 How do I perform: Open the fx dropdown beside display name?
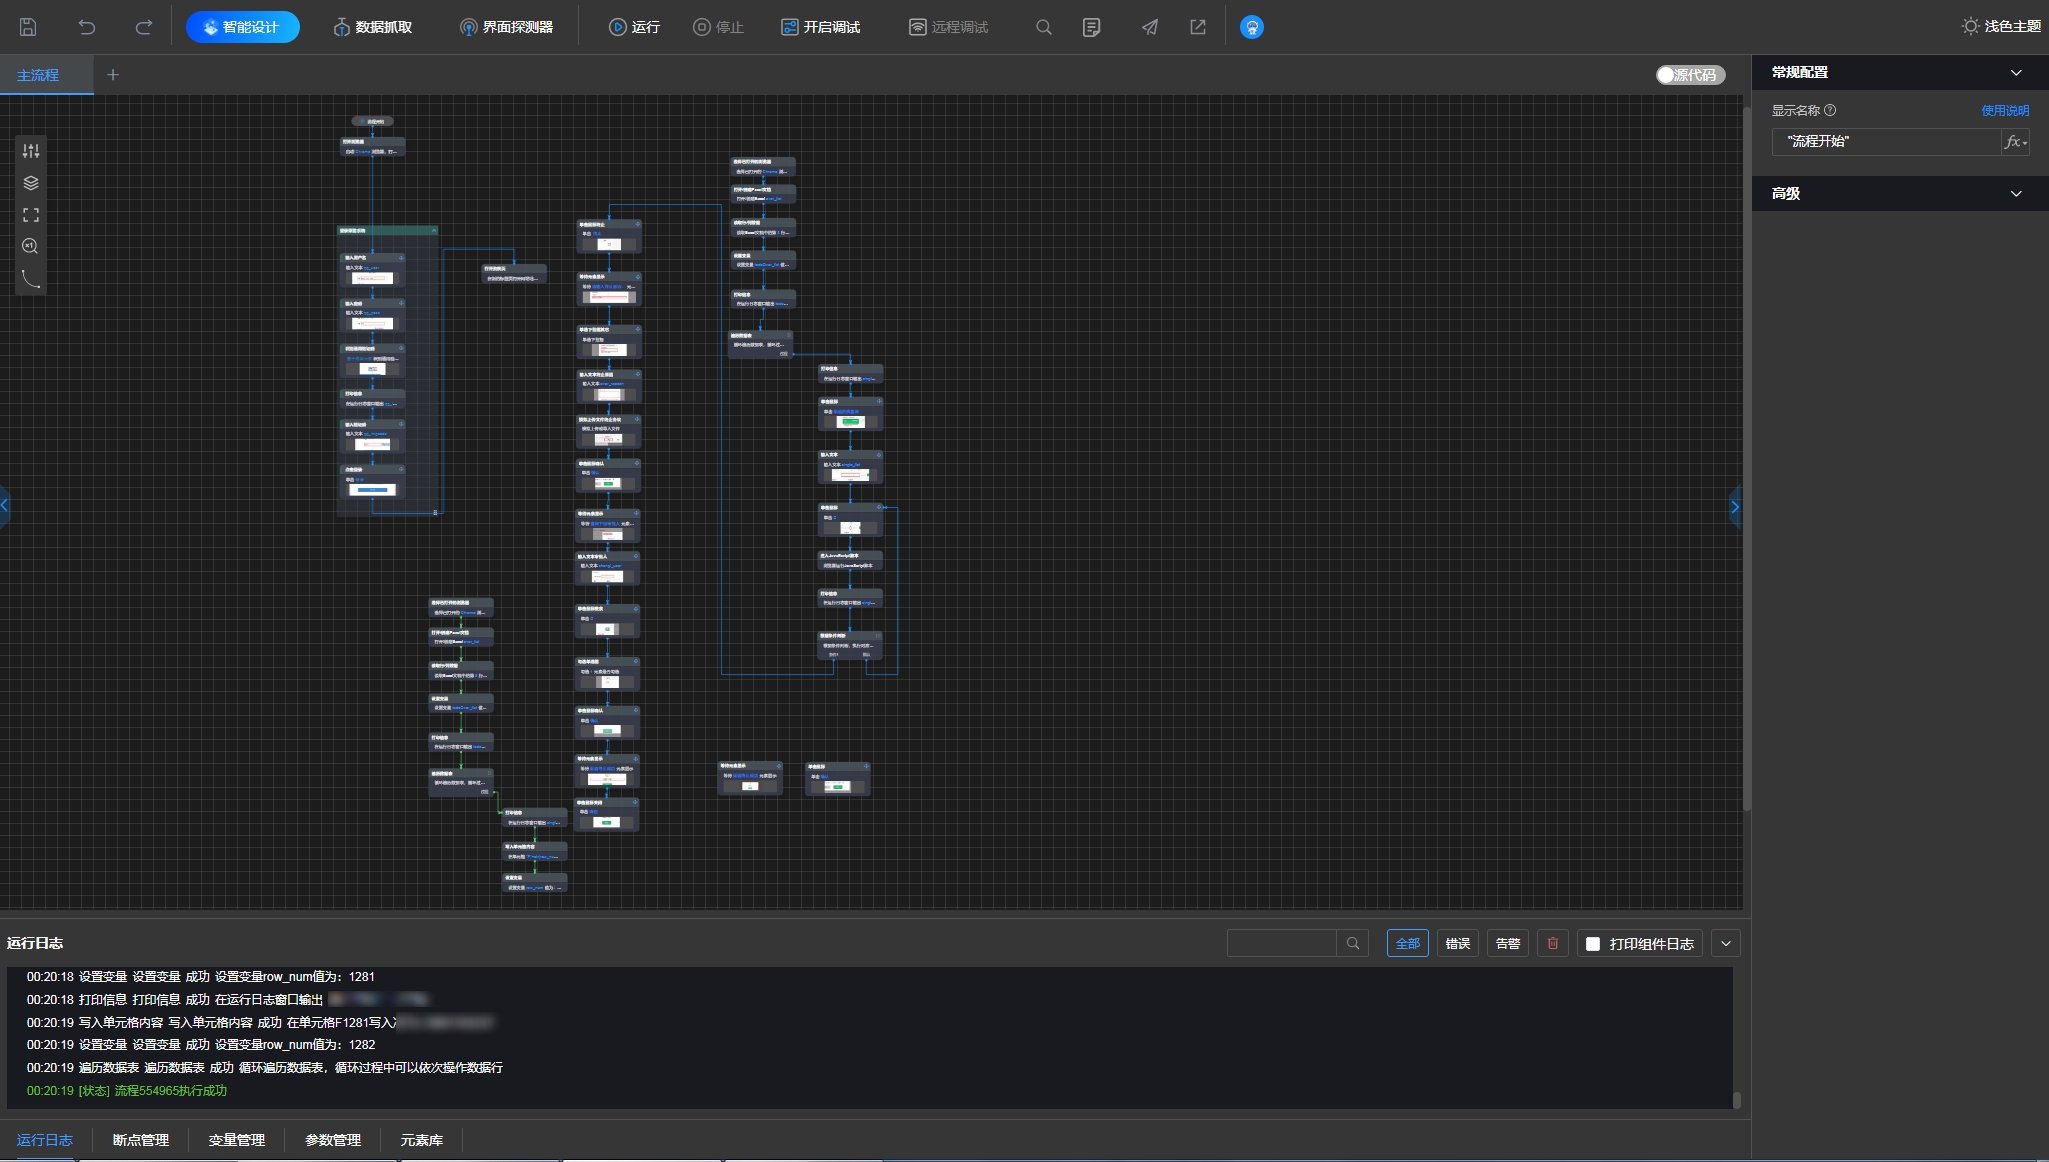click(x=2015, y=142)
